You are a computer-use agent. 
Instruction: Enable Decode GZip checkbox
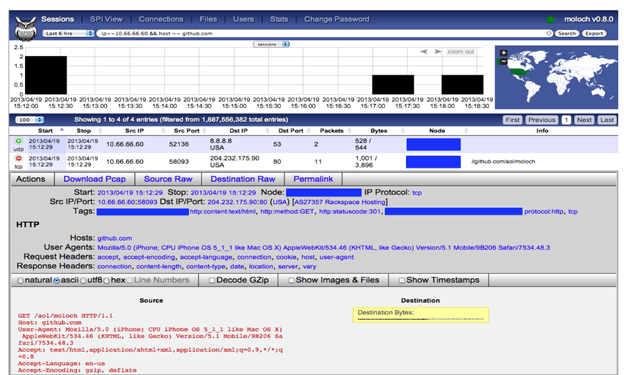pyautogui.click(x=212, y=281)
